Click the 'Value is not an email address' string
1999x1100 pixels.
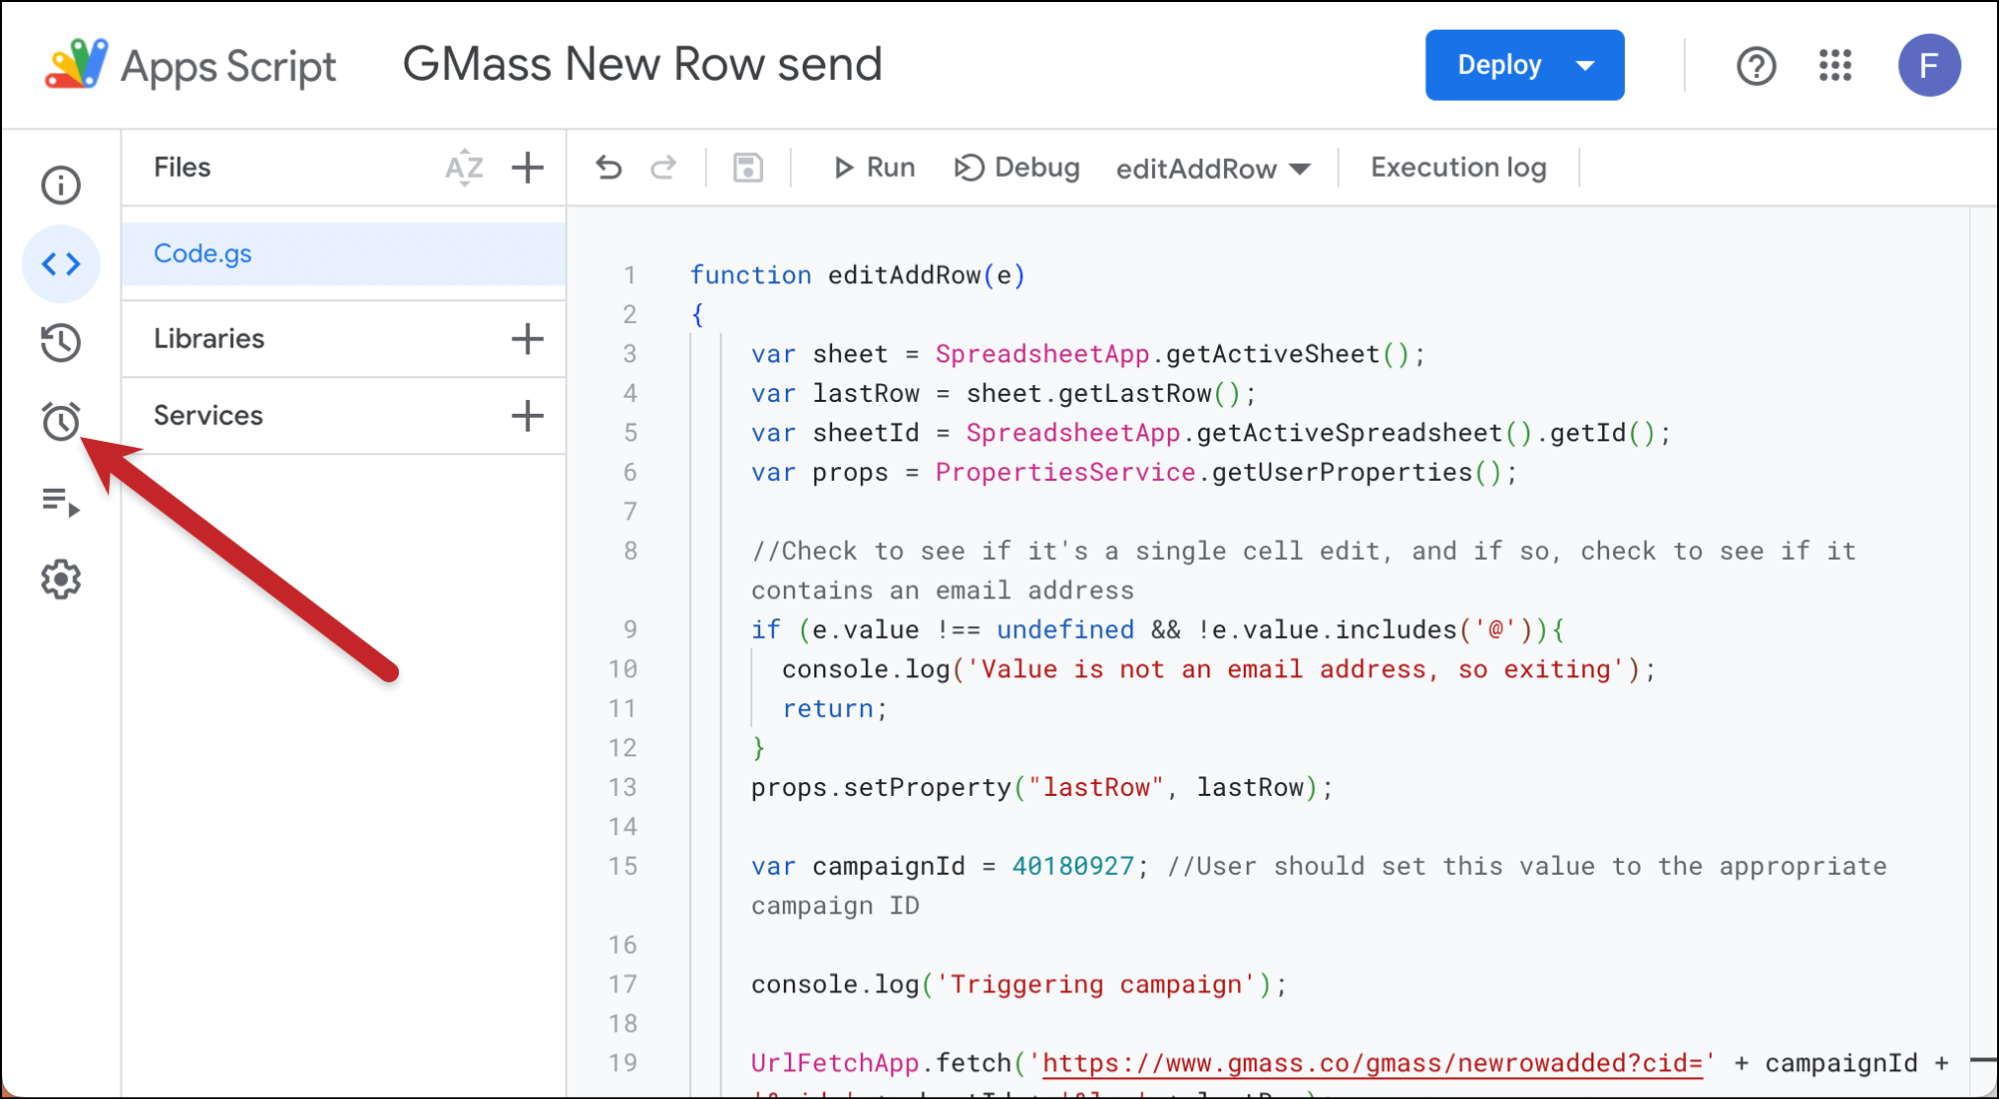tap(1296, 670)
